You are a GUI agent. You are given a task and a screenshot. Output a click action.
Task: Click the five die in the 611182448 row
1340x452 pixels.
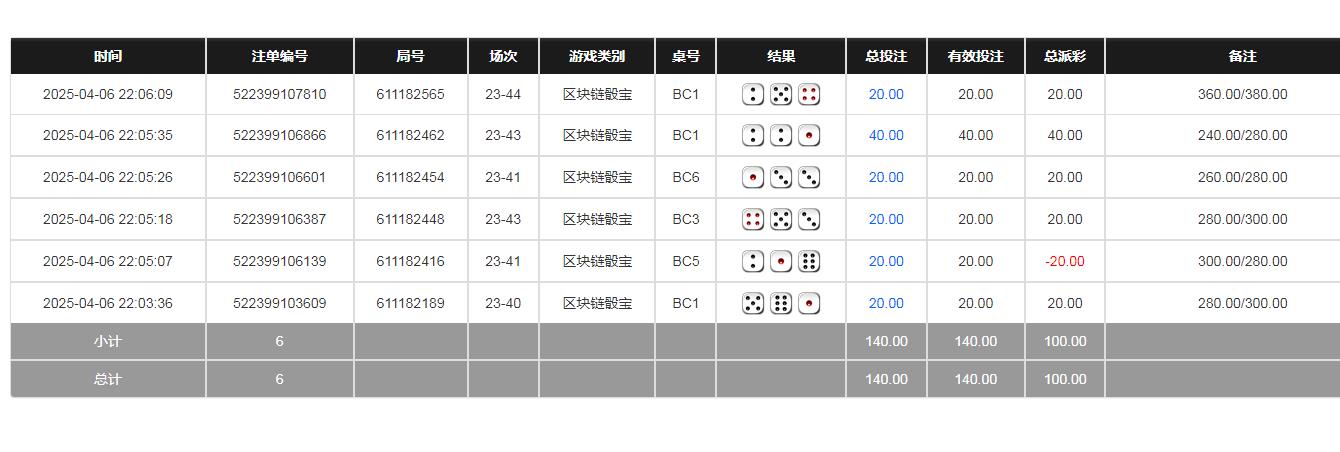tap(781, 219)
